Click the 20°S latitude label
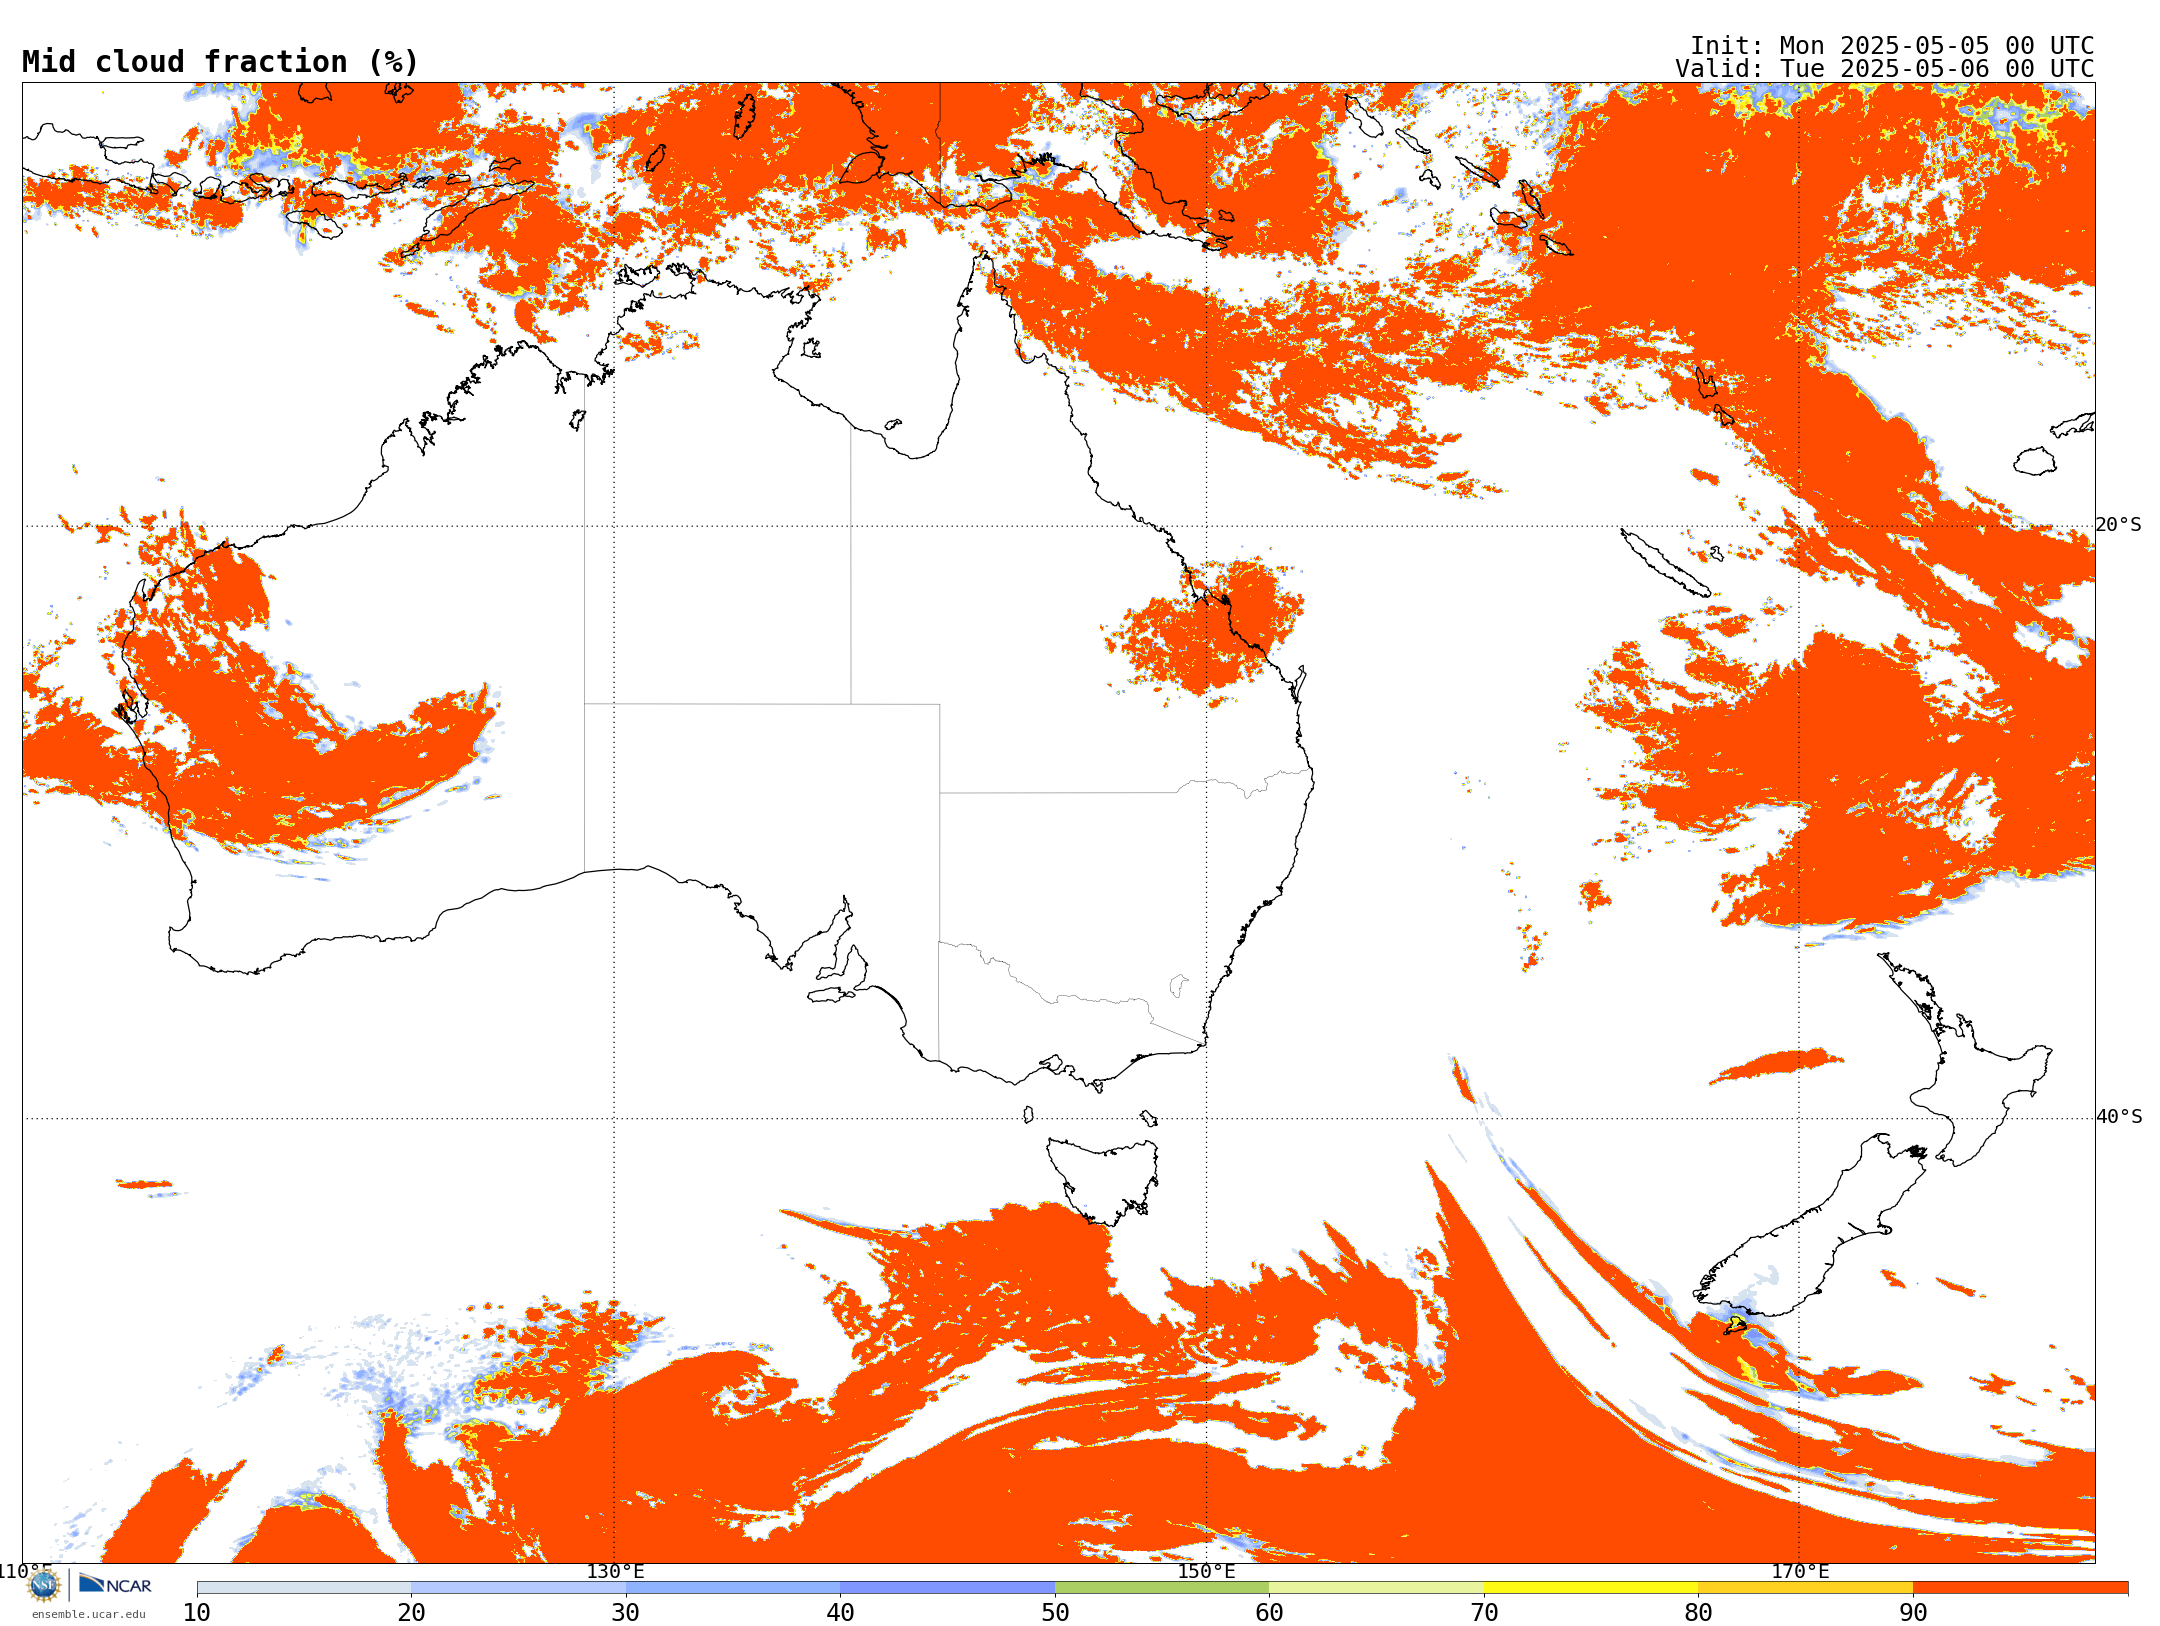Viewport: 2160px width, 1626px height. coord(2119,525)
